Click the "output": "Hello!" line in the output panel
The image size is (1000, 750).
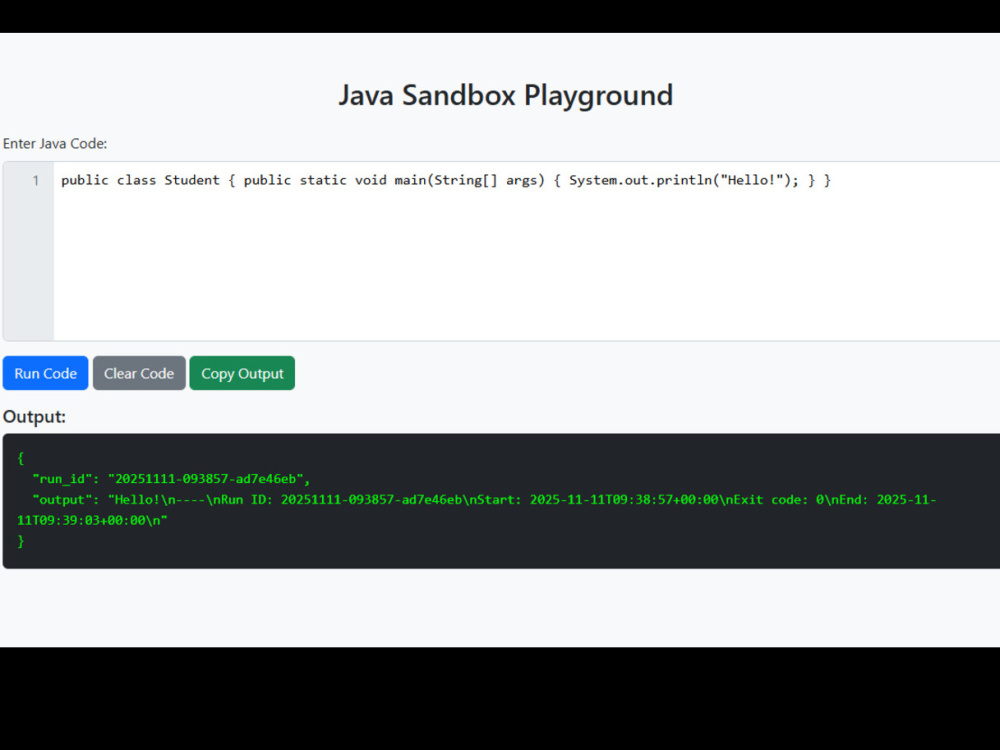coord(484,499)
